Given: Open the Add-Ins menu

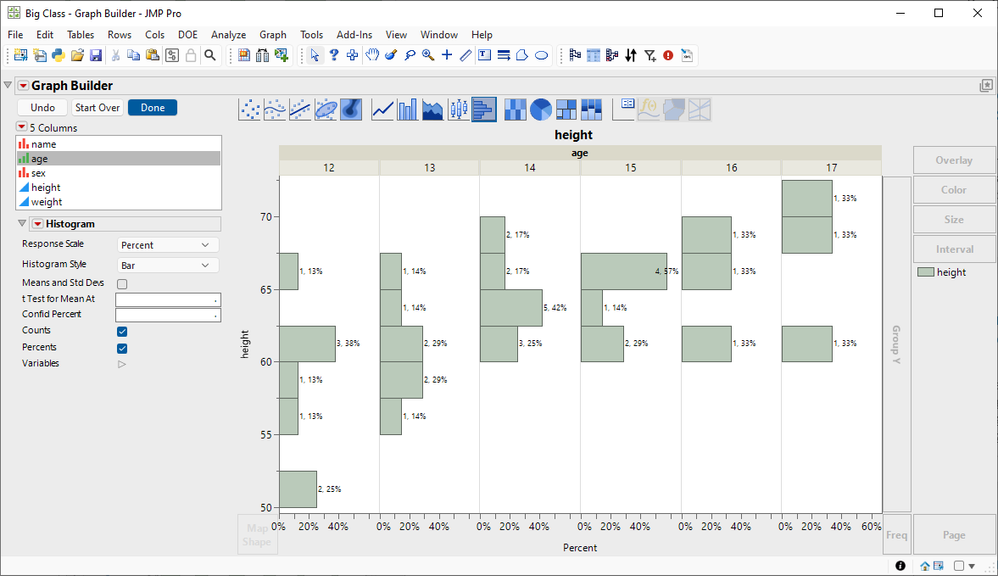Looking at the screenshot, I should 355,35.
